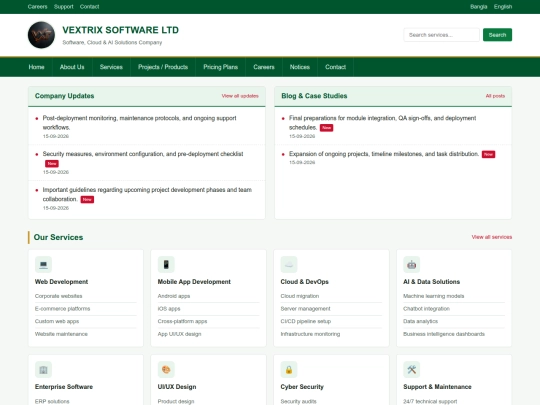540x405 pixels.
Task: Open the post-deployment monitoring update
Action: coord(139,123)
